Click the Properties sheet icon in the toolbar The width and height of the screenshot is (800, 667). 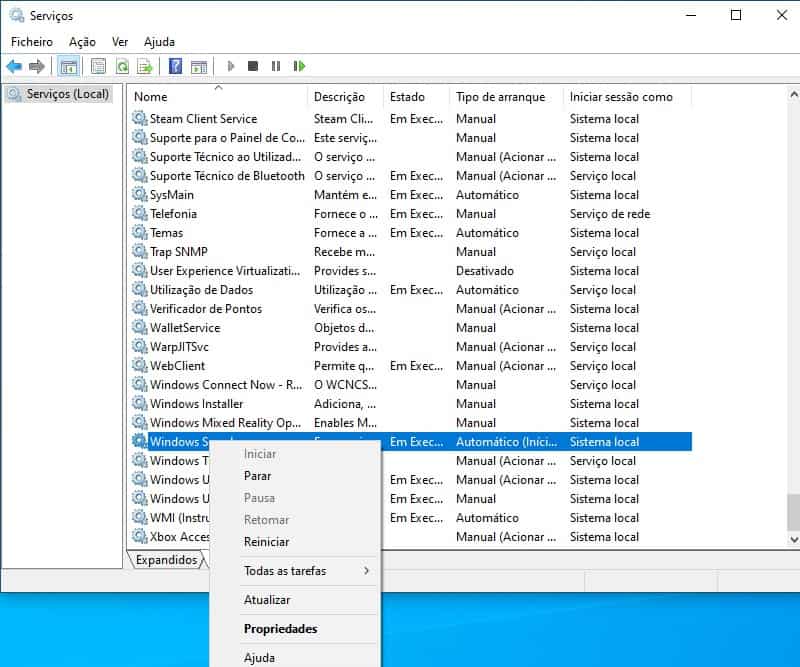pos(98,67)
